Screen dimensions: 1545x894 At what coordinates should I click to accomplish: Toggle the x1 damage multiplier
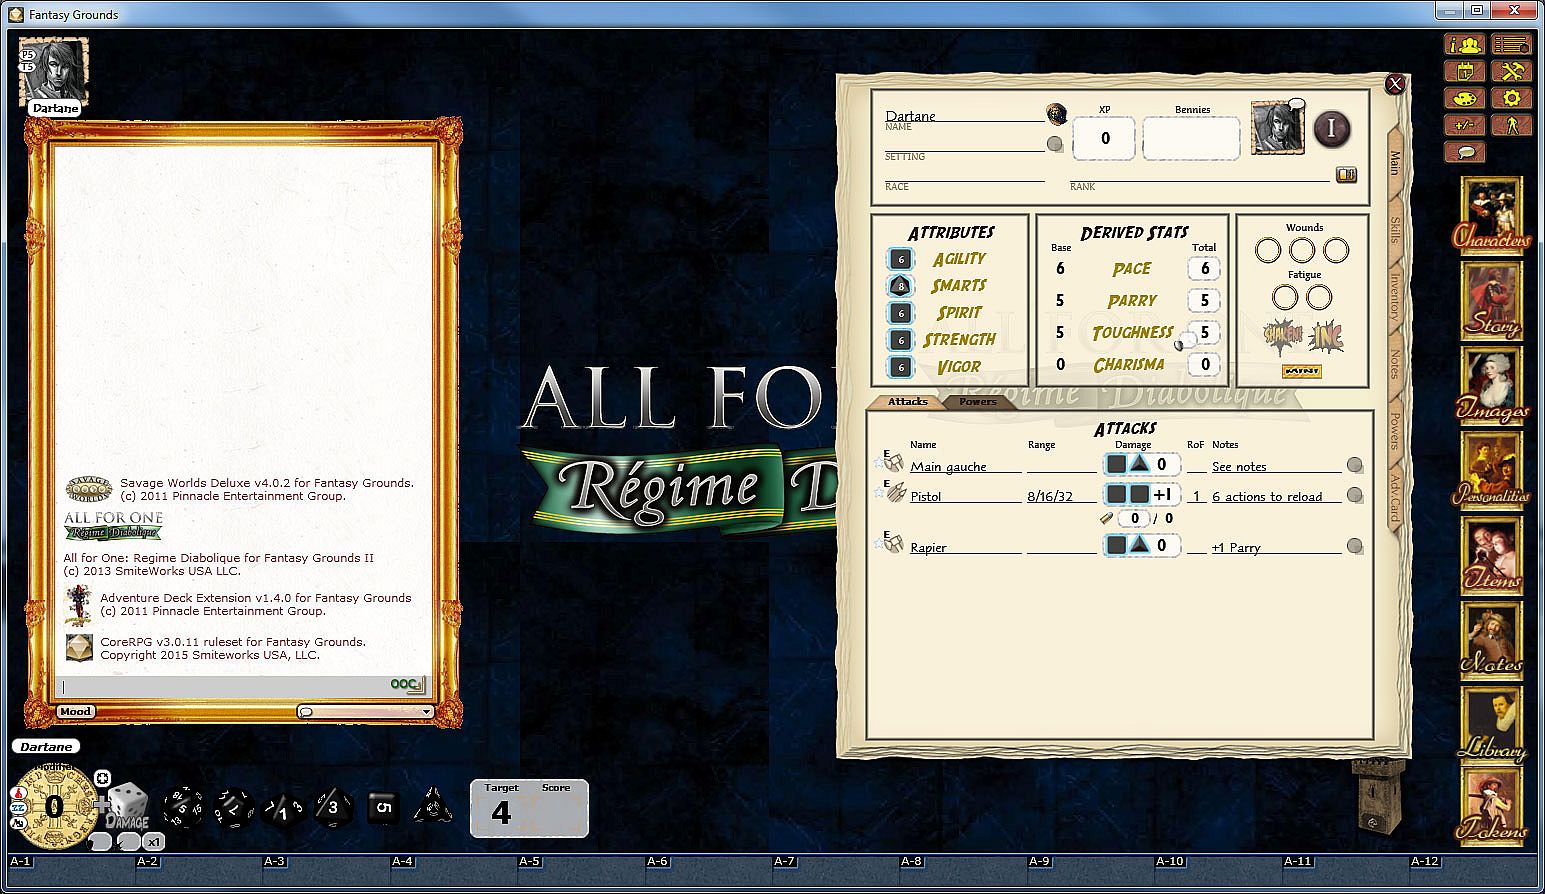(154, 842)
